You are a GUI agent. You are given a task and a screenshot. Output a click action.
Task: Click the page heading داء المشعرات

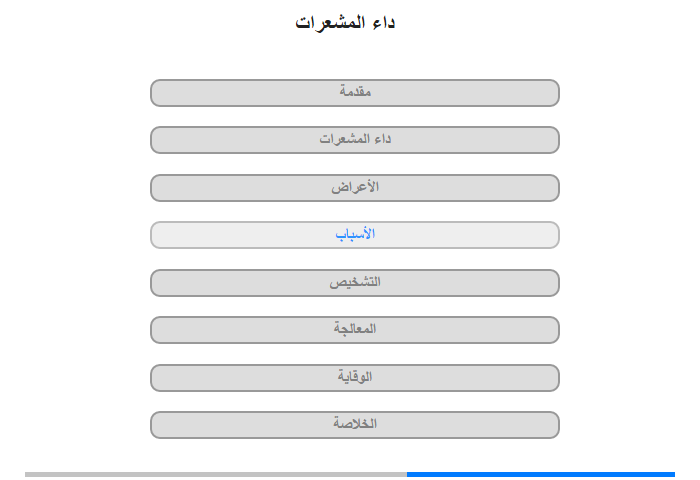click(345, 22)
